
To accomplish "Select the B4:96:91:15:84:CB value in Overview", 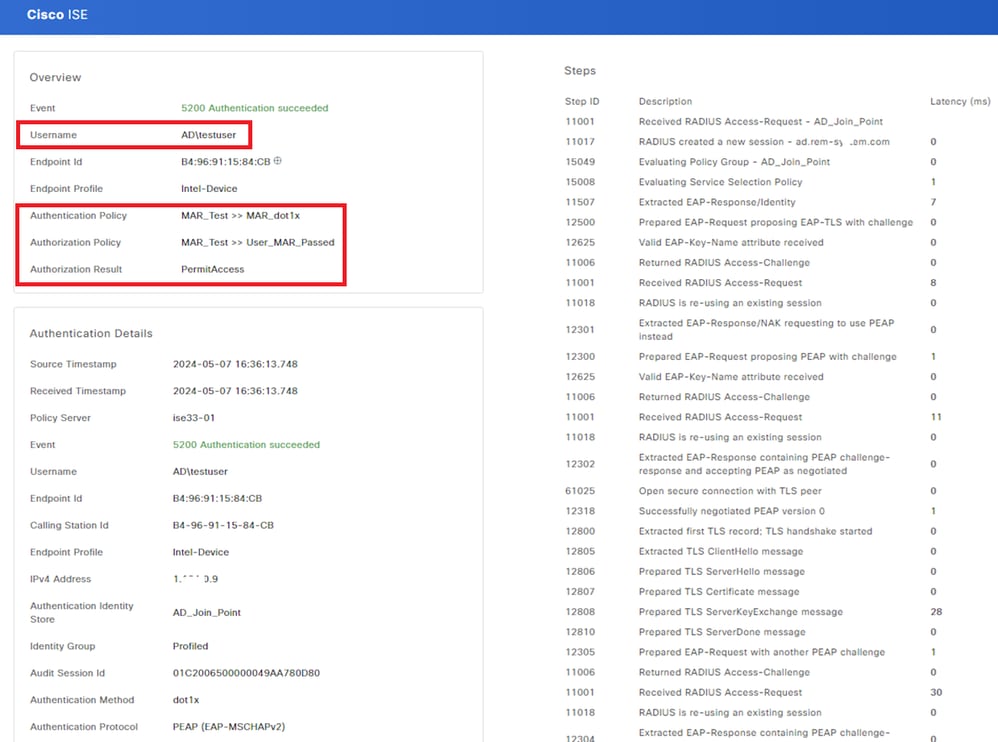I will pyautogui.click(x=226, y=162).
